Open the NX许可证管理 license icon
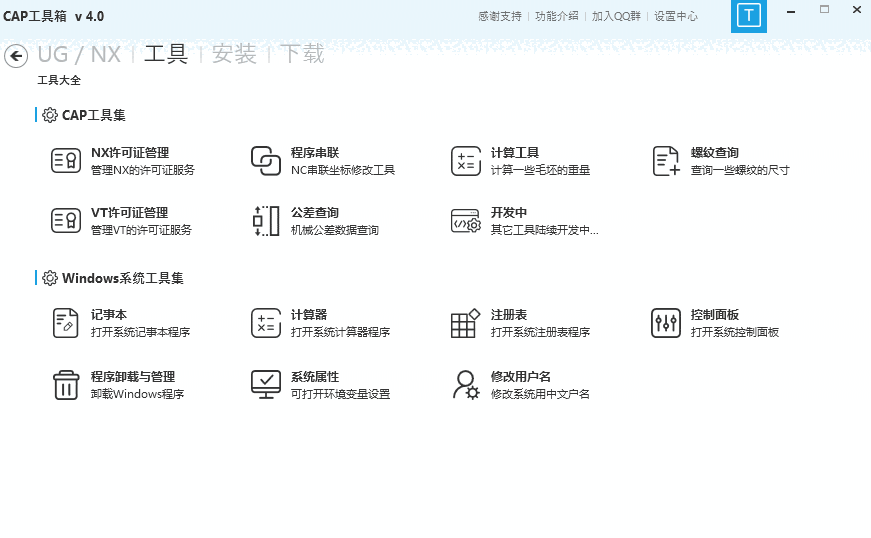The width and height of the screenshot is (871, 538). click(66, 161)
